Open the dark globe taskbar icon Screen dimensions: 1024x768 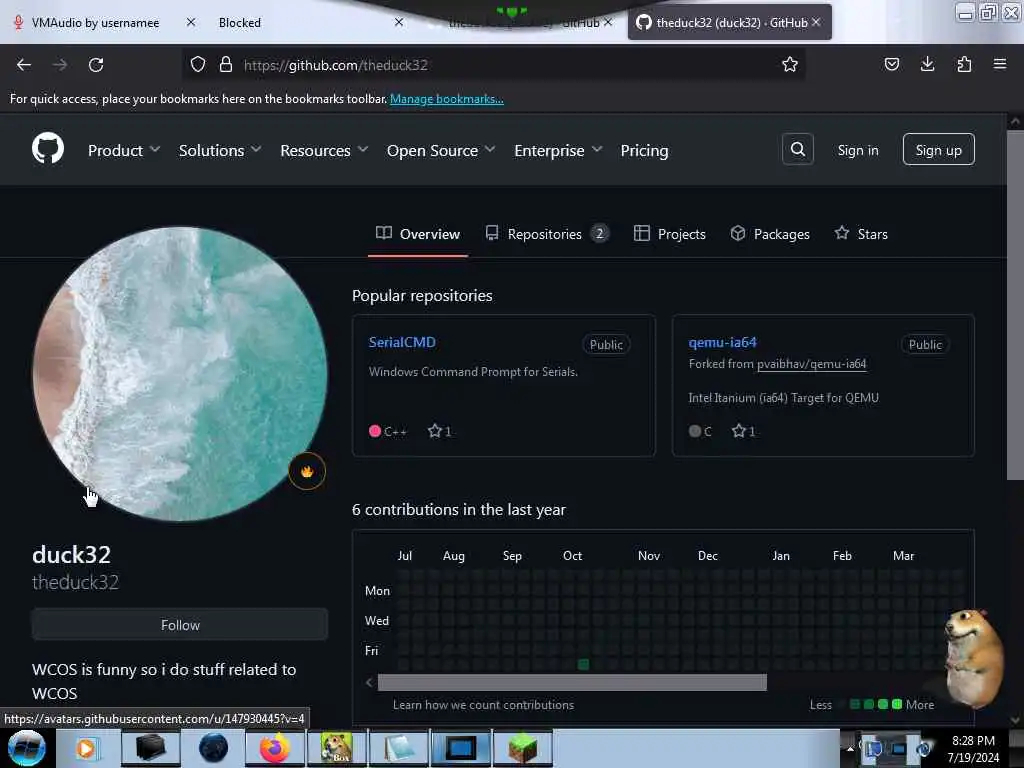click(x=213, y=748)
